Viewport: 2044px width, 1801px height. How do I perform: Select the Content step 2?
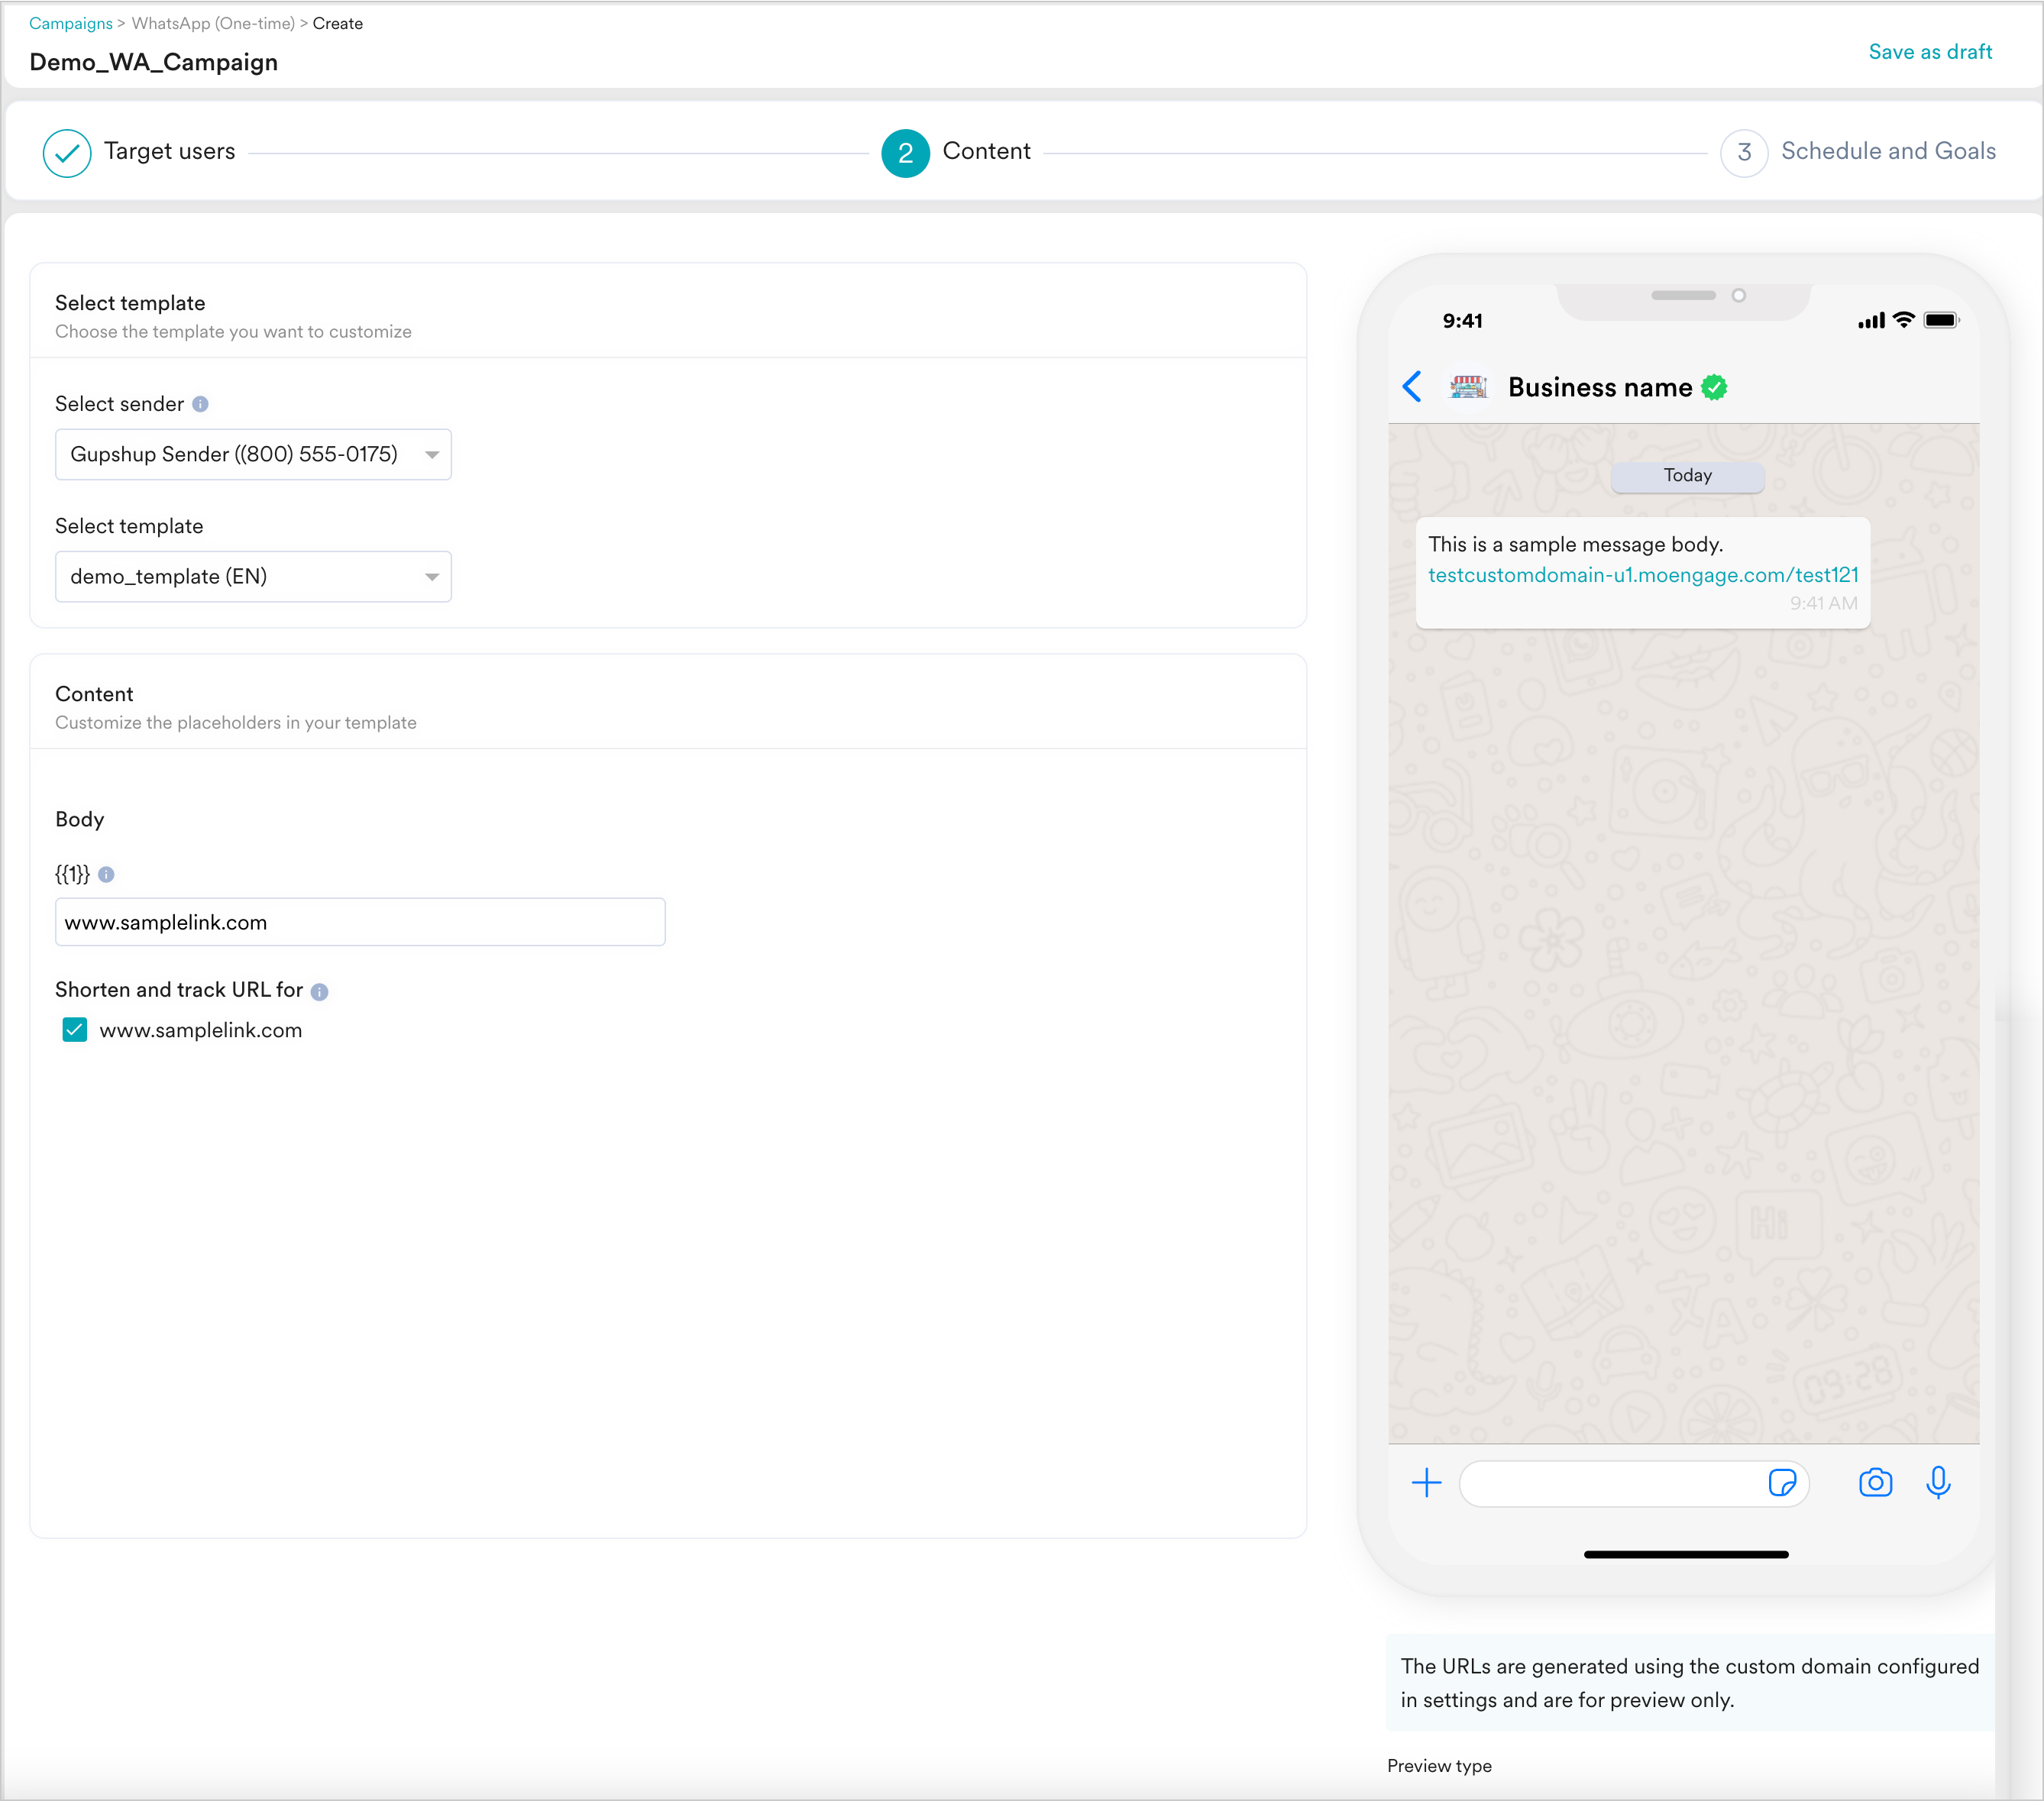(906, 153)
